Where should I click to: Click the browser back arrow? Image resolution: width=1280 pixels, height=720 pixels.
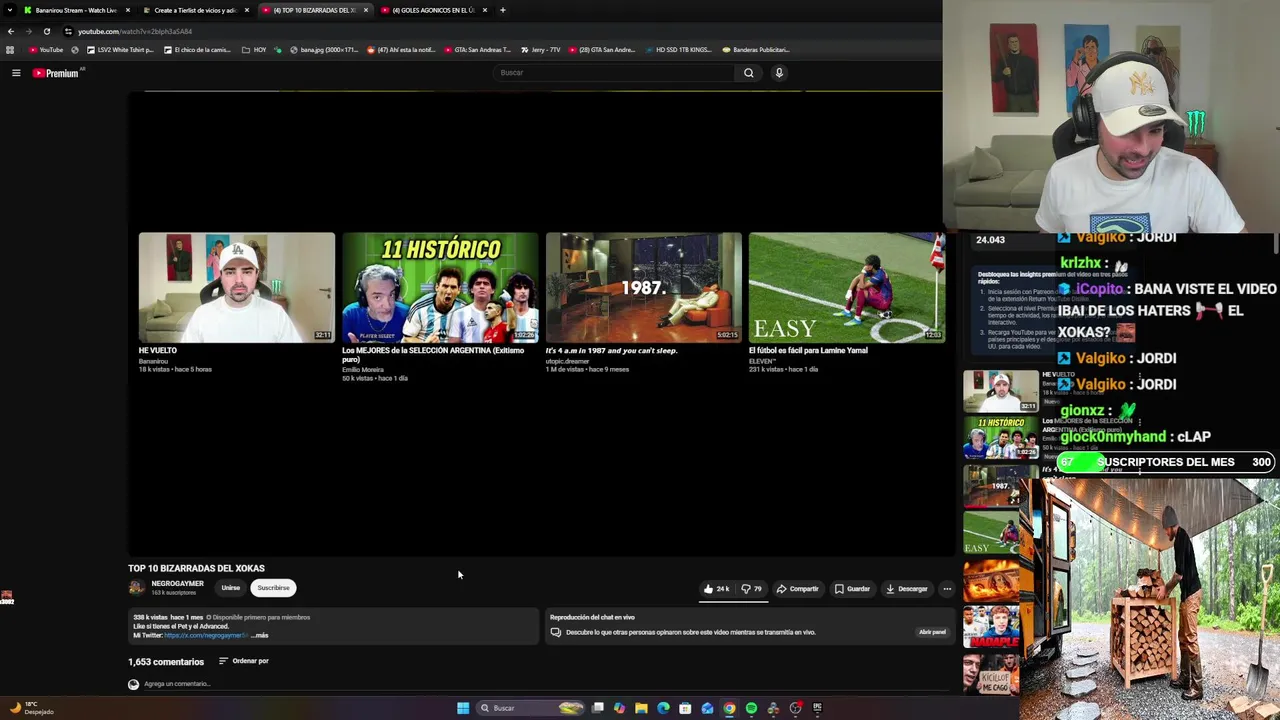point(11,31)
